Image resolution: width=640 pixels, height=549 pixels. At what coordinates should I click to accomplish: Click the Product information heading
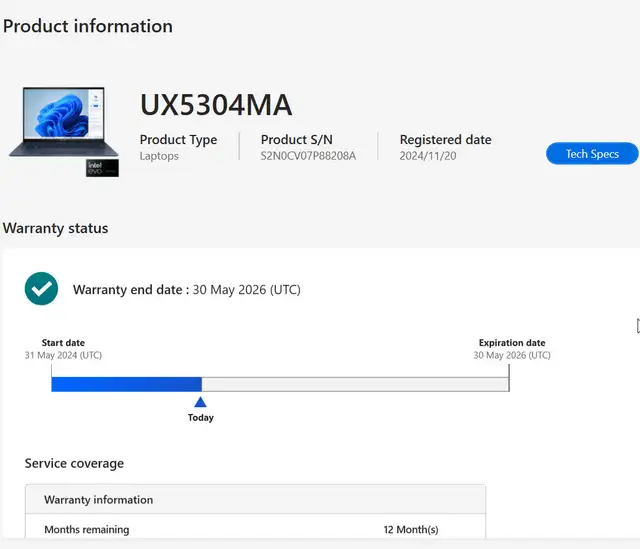[88, 26]
